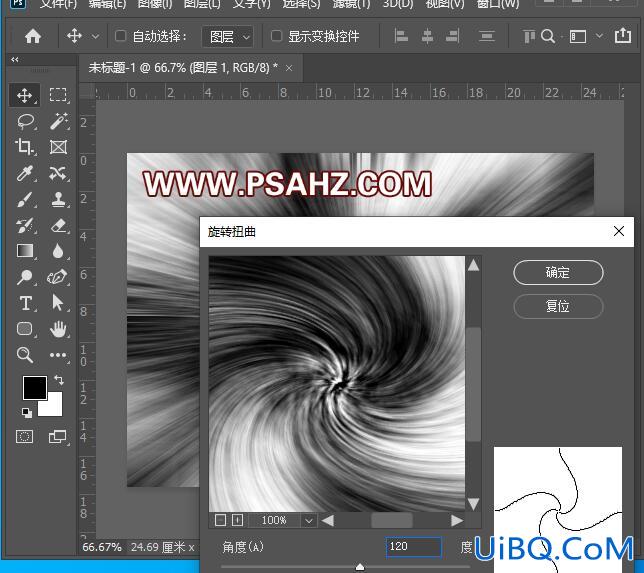Select the Eyedropper tool
644x573 pixels.
coord(25,173)
